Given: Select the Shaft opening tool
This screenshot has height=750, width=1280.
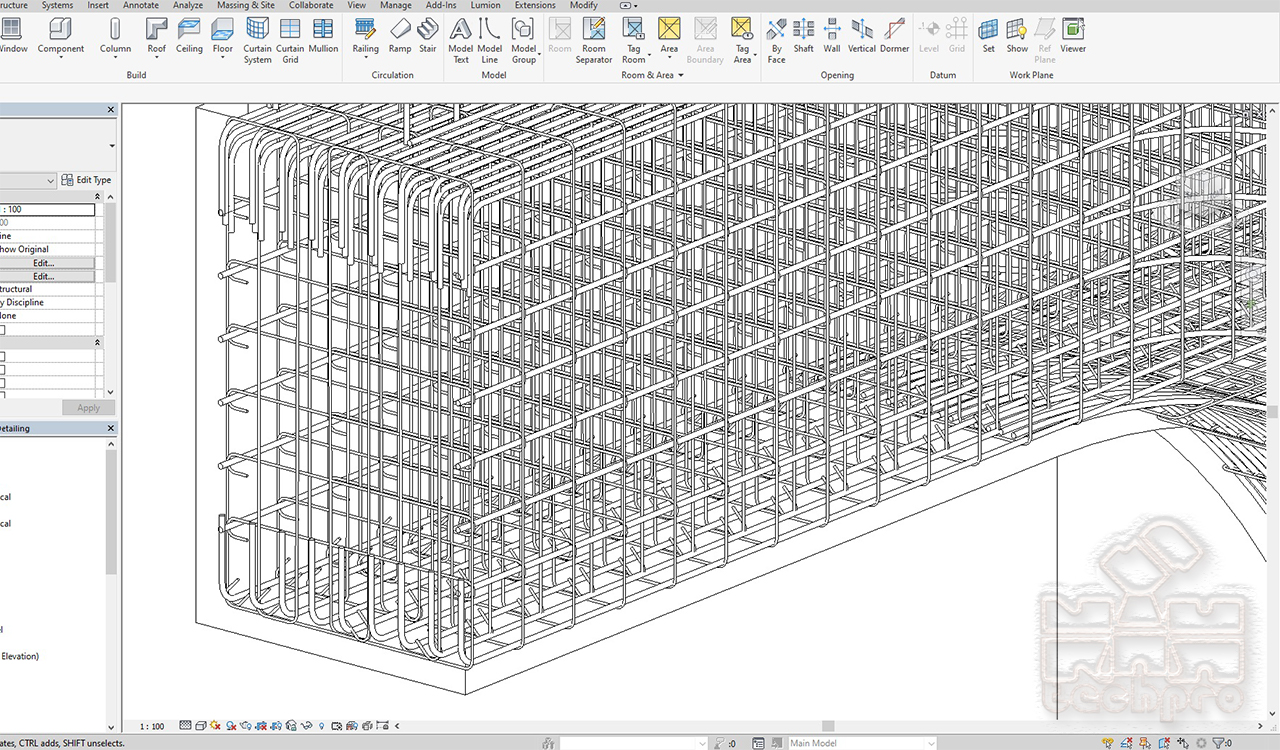Looking at the screenshot, I should pos(803,35).
